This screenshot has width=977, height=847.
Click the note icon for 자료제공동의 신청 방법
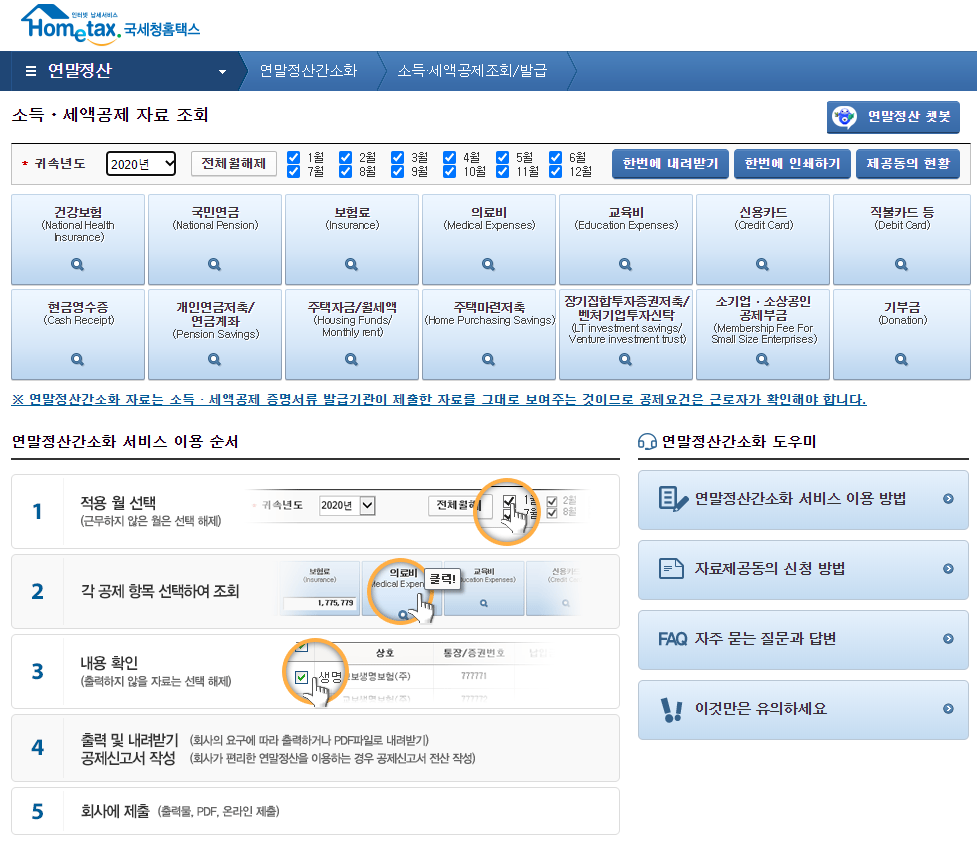pos(671,568)
